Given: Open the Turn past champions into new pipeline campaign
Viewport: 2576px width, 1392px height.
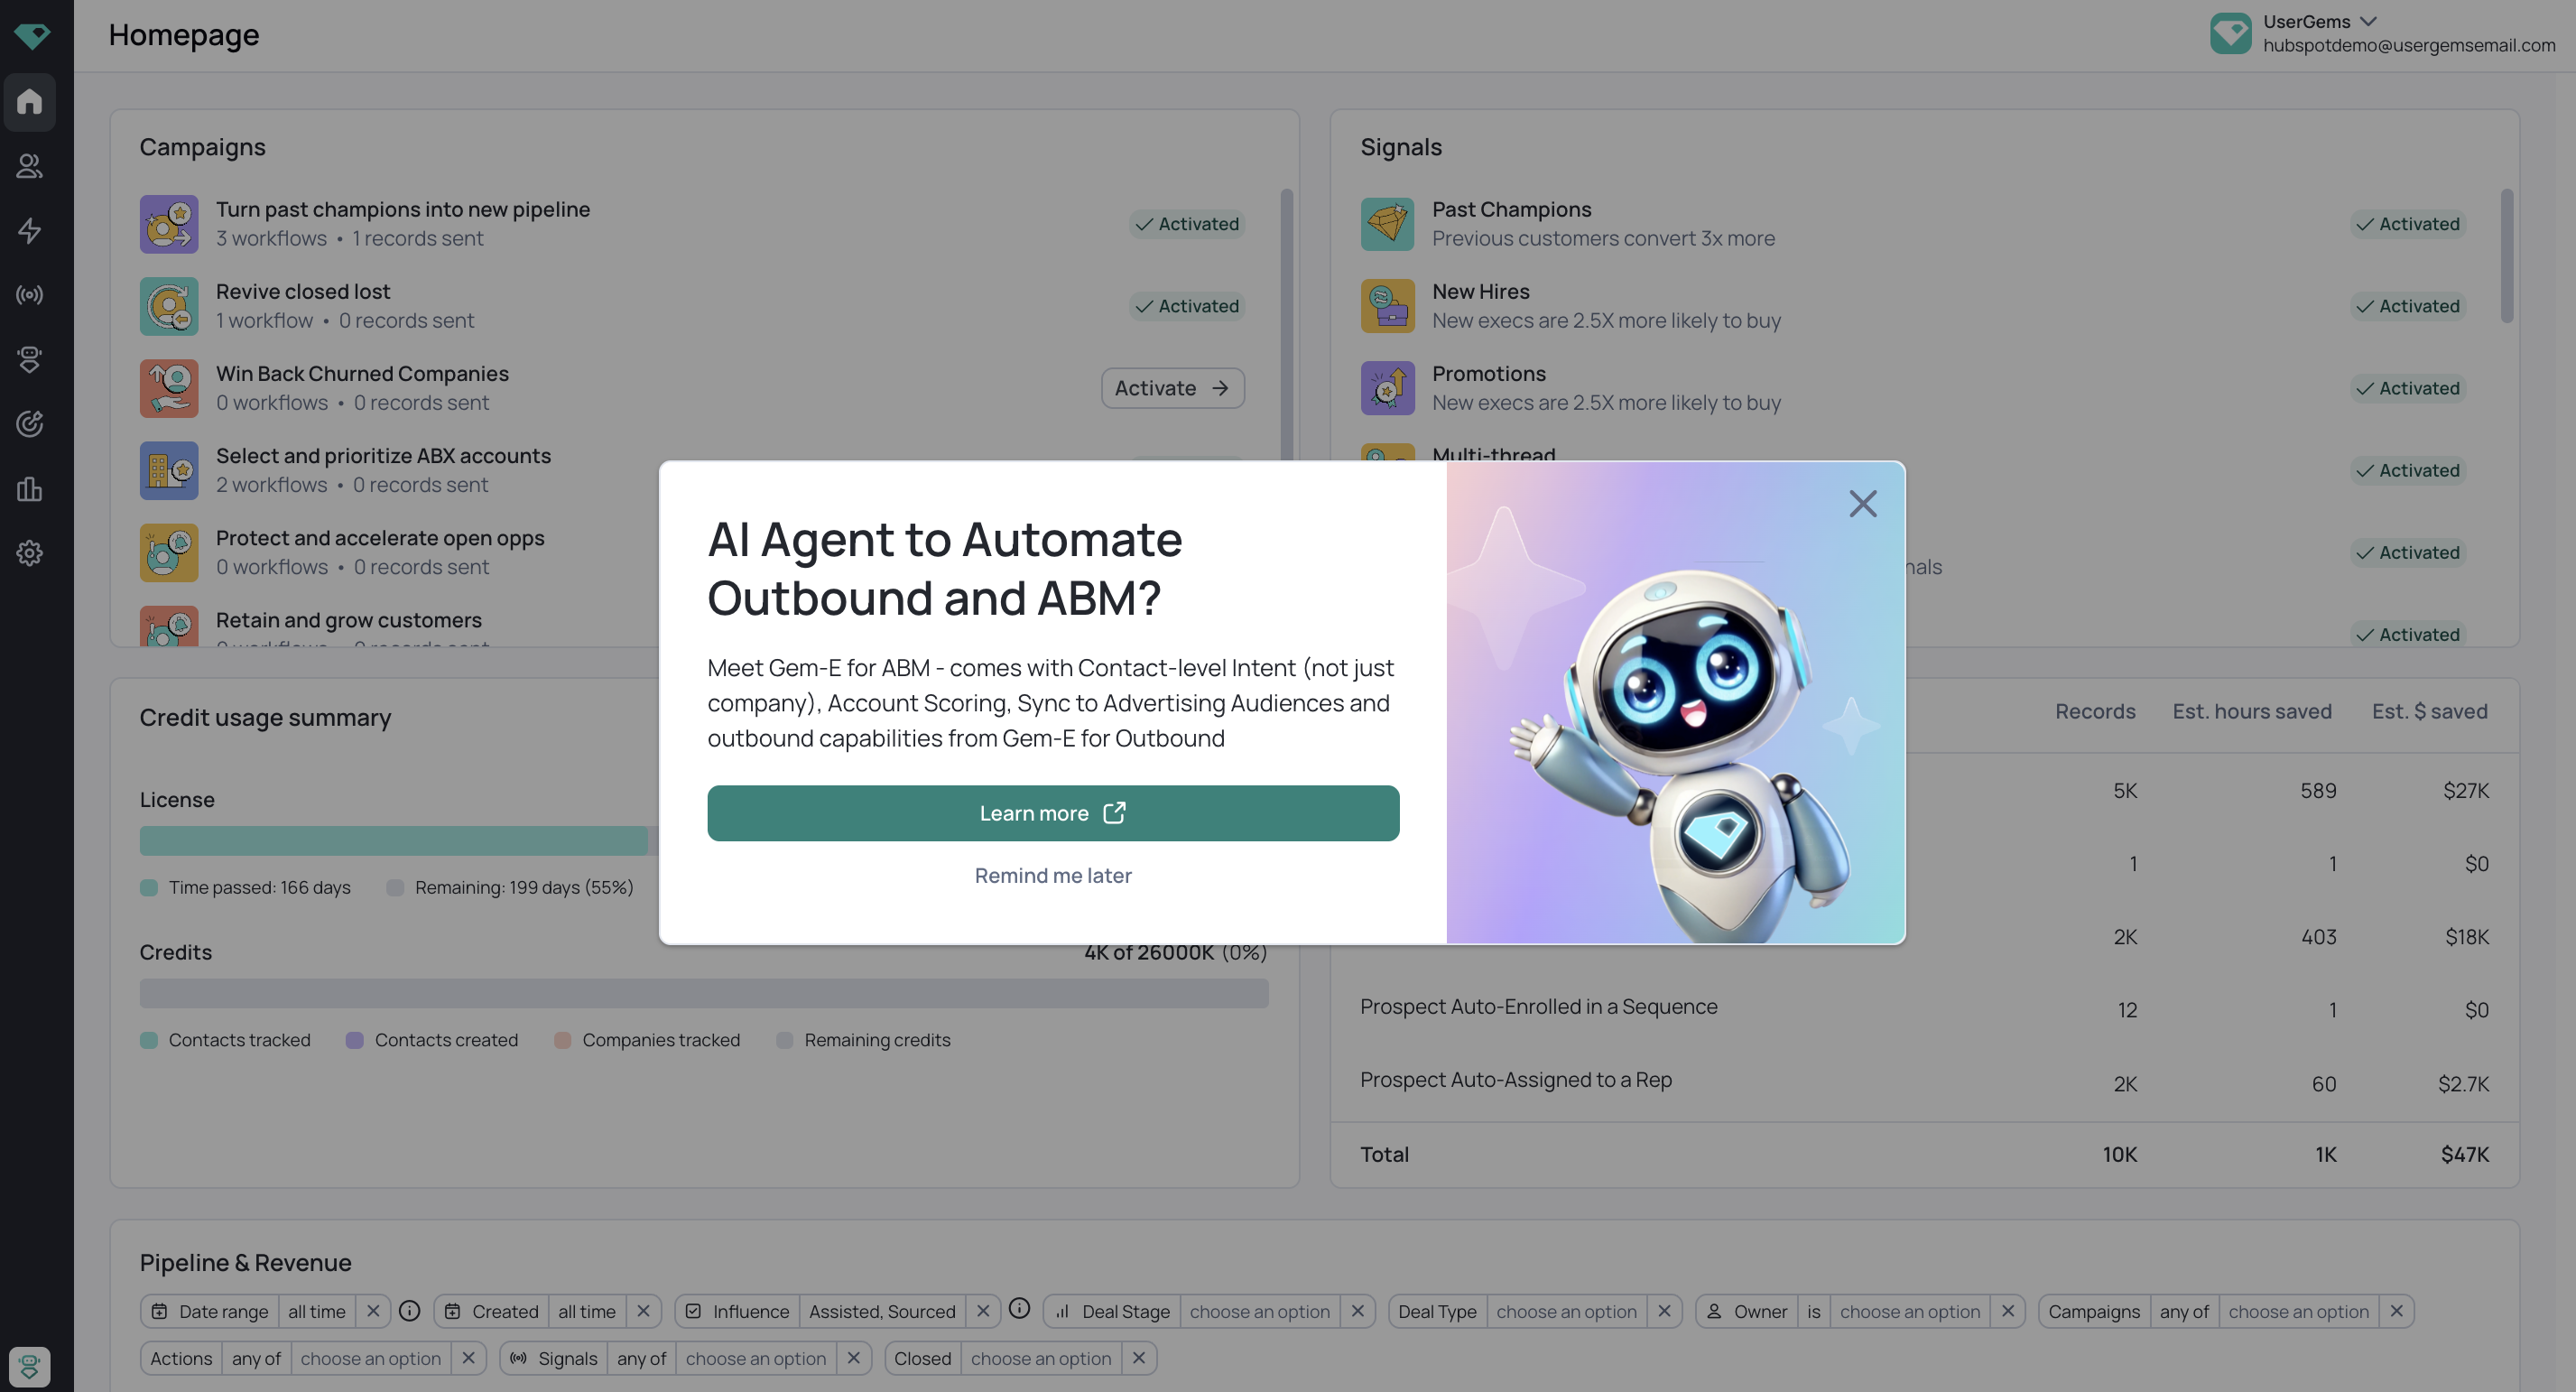Looking at the screenshot, I should point(403,209).
